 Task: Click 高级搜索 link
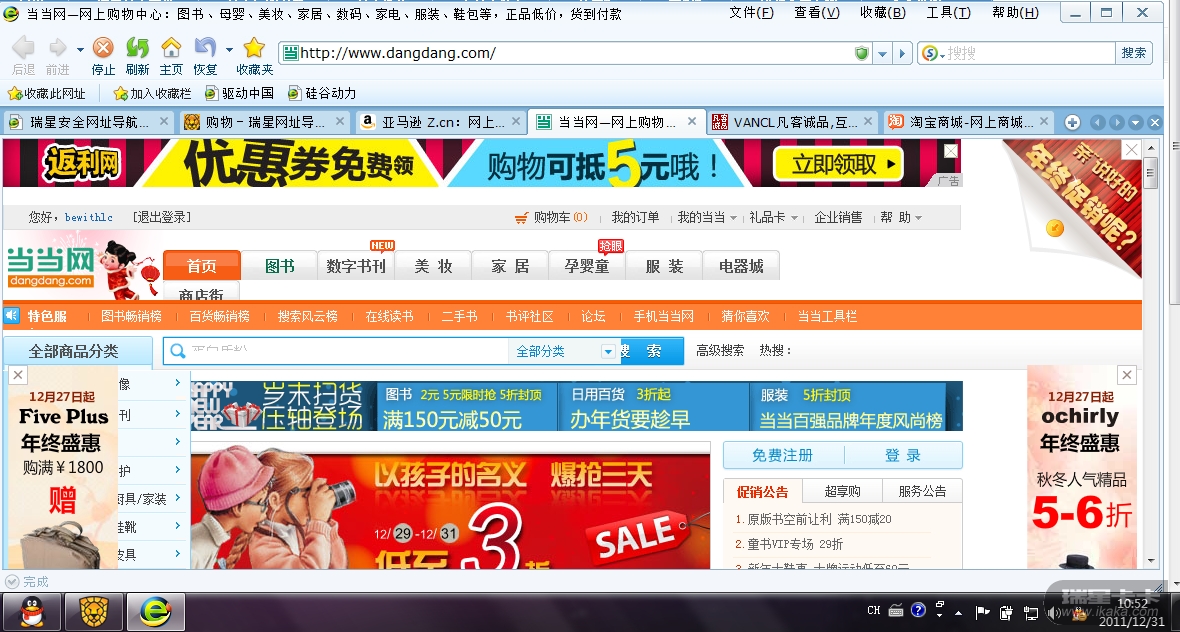click(720, 351)
